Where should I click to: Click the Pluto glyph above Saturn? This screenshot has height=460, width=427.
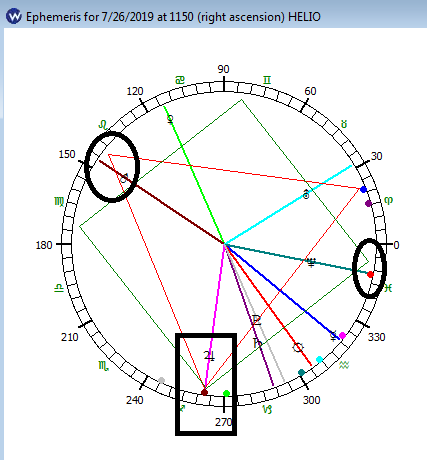tap(257, 320)
